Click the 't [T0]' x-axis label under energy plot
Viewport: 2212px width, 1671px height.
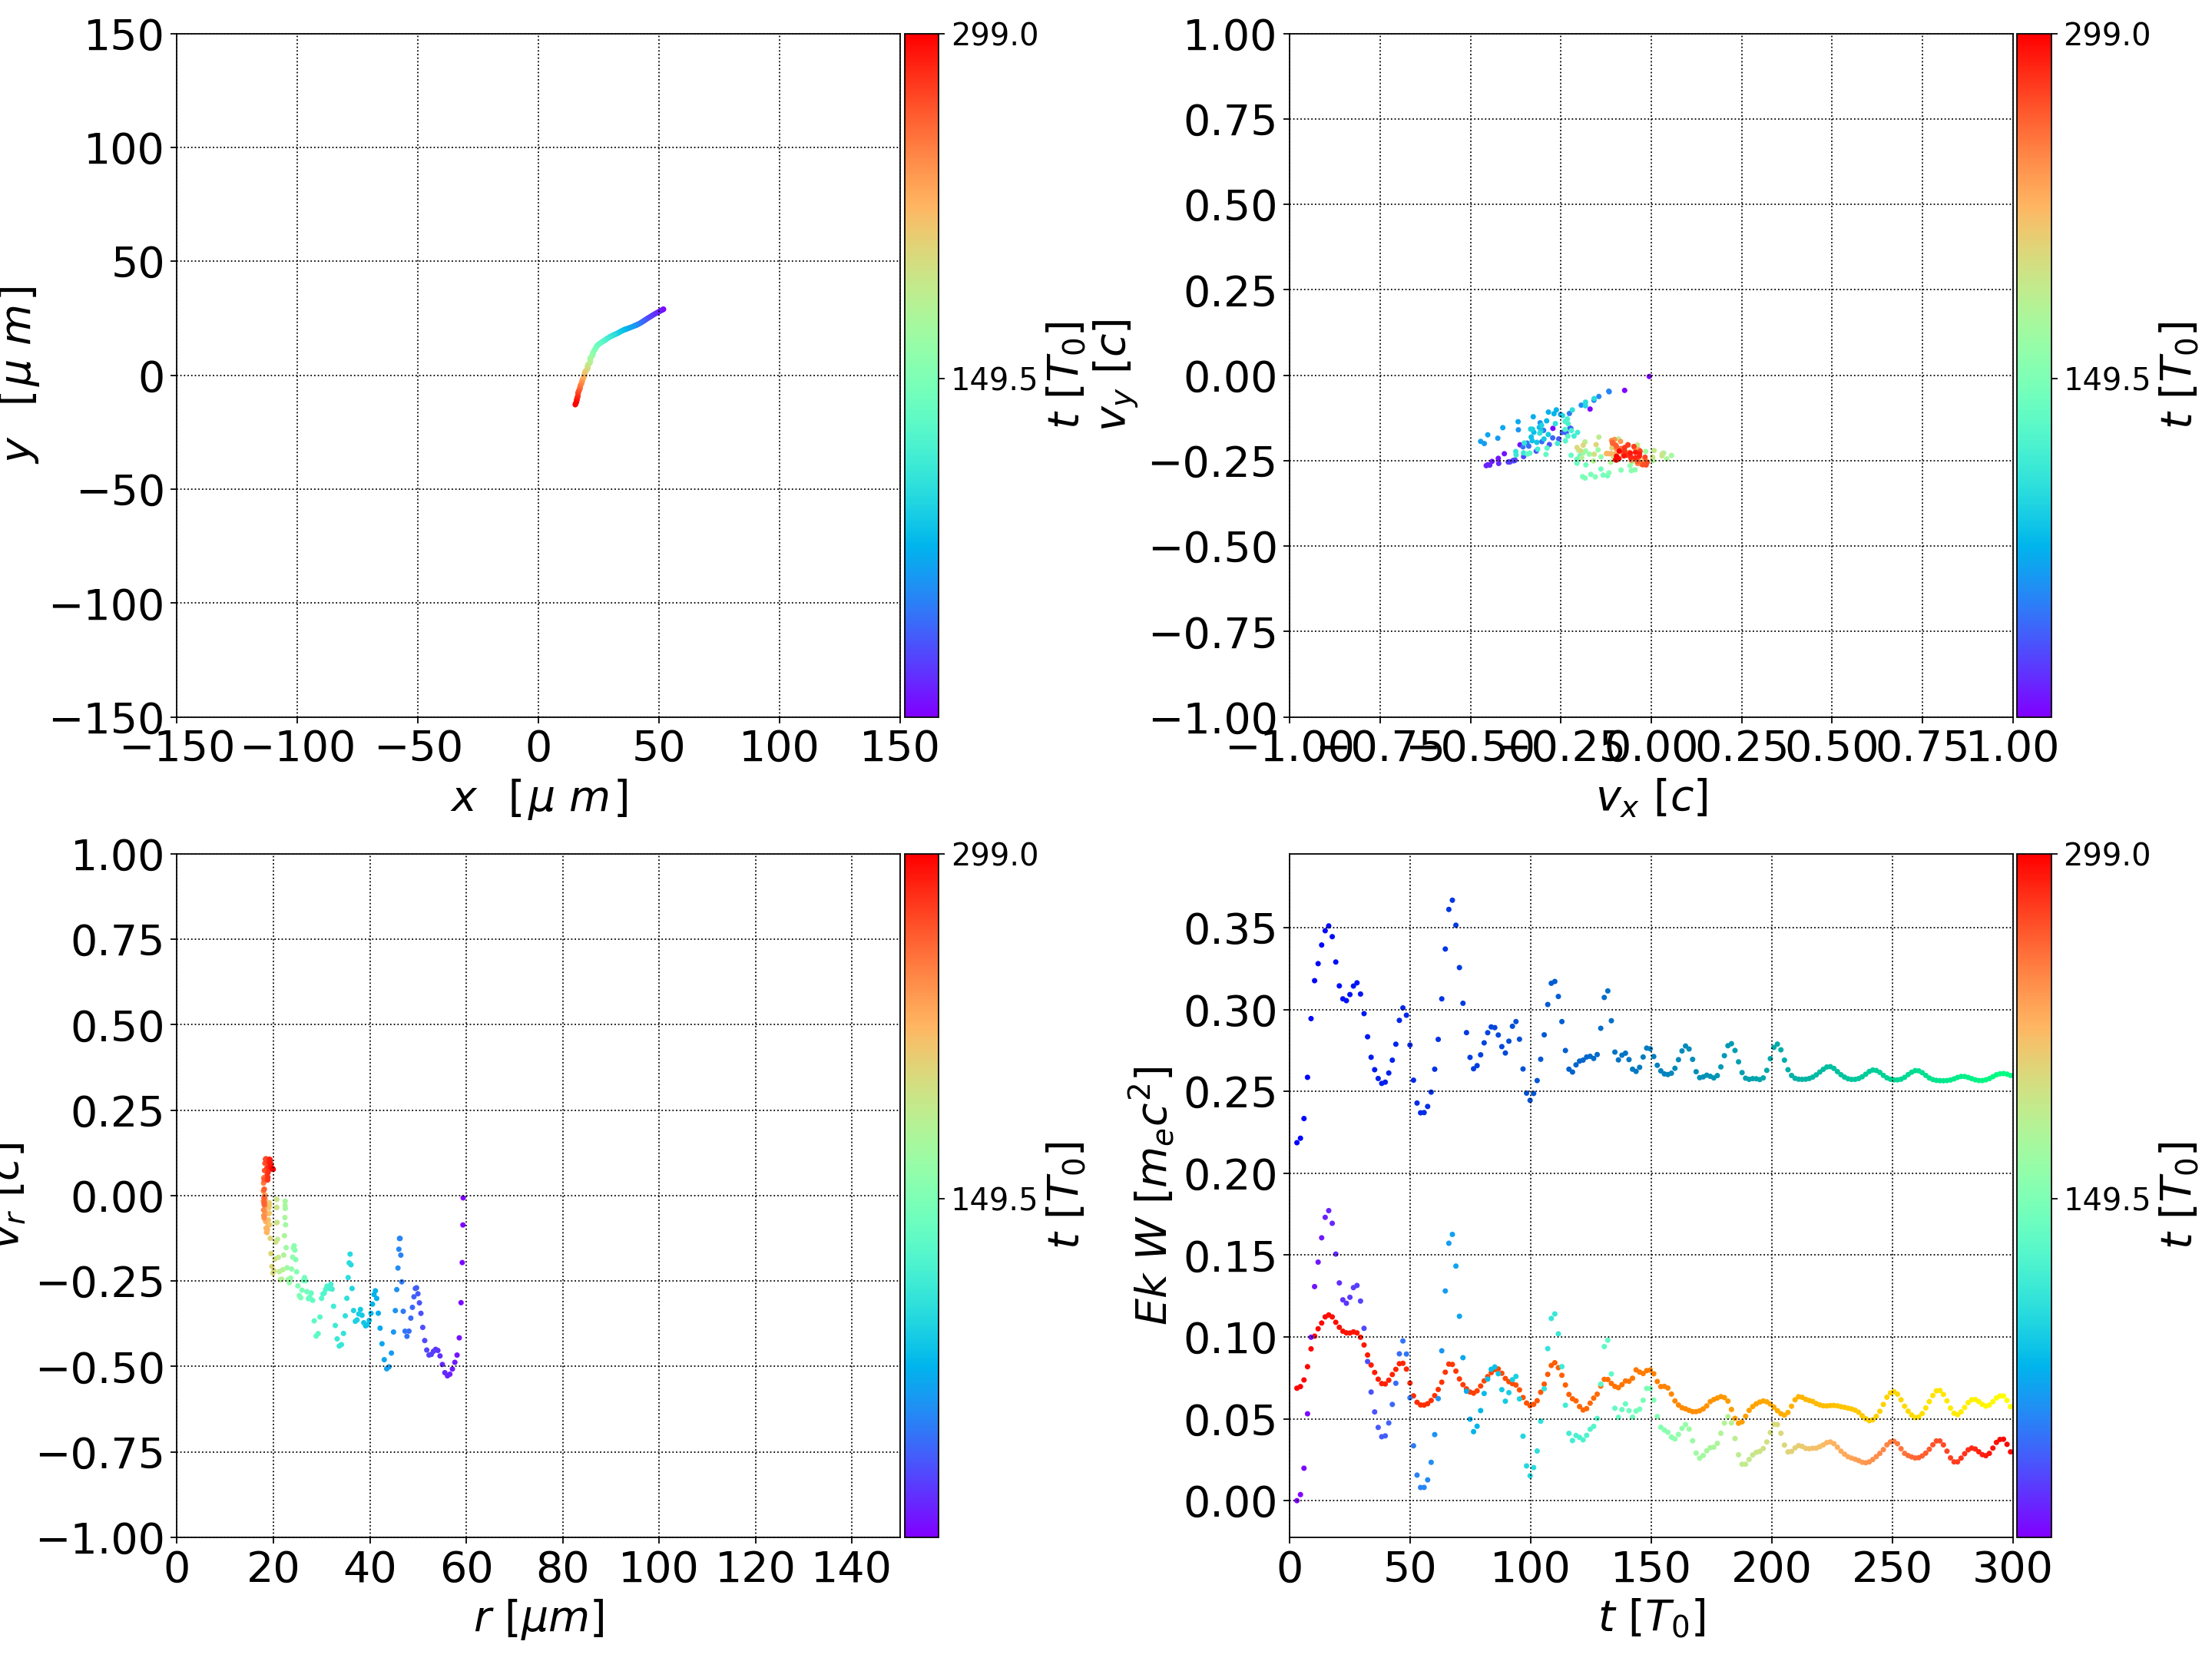coord(1651,1617)
